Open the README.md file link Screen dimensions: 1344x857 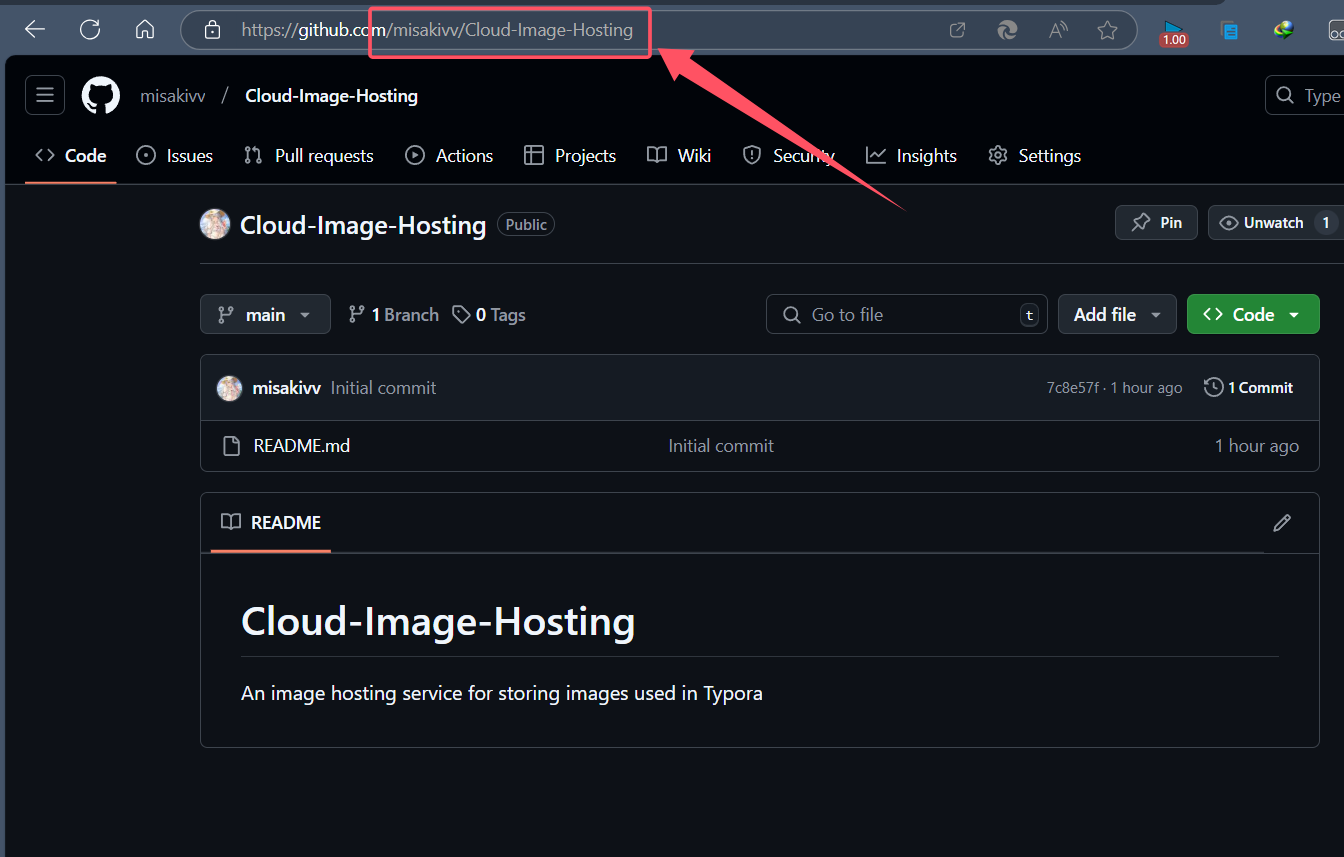[302, 446]
